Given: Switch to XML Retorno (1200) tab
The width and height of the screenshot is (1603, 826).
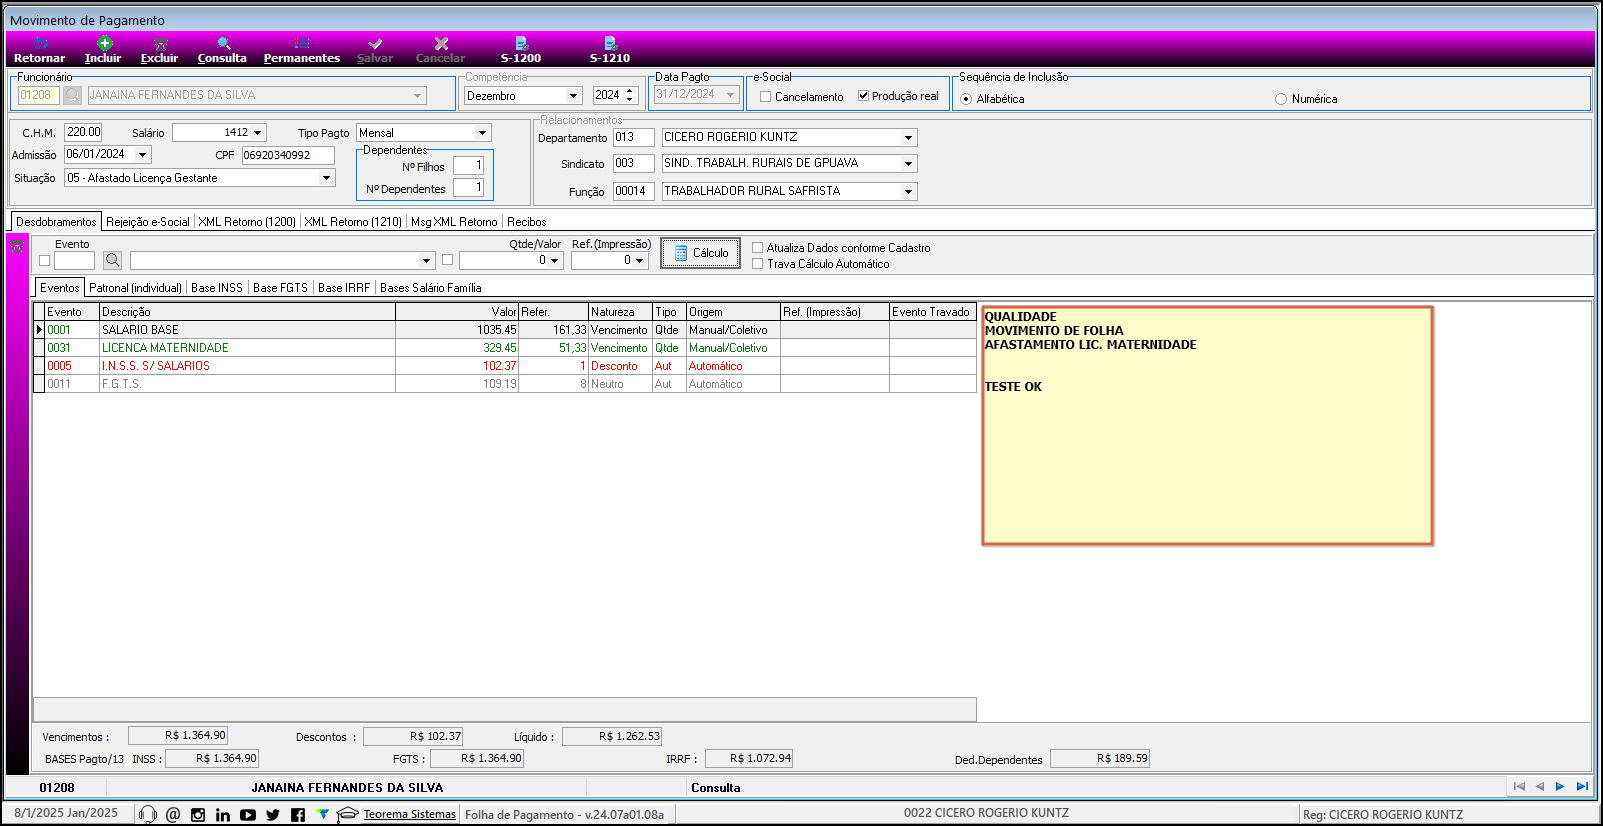Looking at the screenshot, I should pyautogui.click(x=247, y=222).
